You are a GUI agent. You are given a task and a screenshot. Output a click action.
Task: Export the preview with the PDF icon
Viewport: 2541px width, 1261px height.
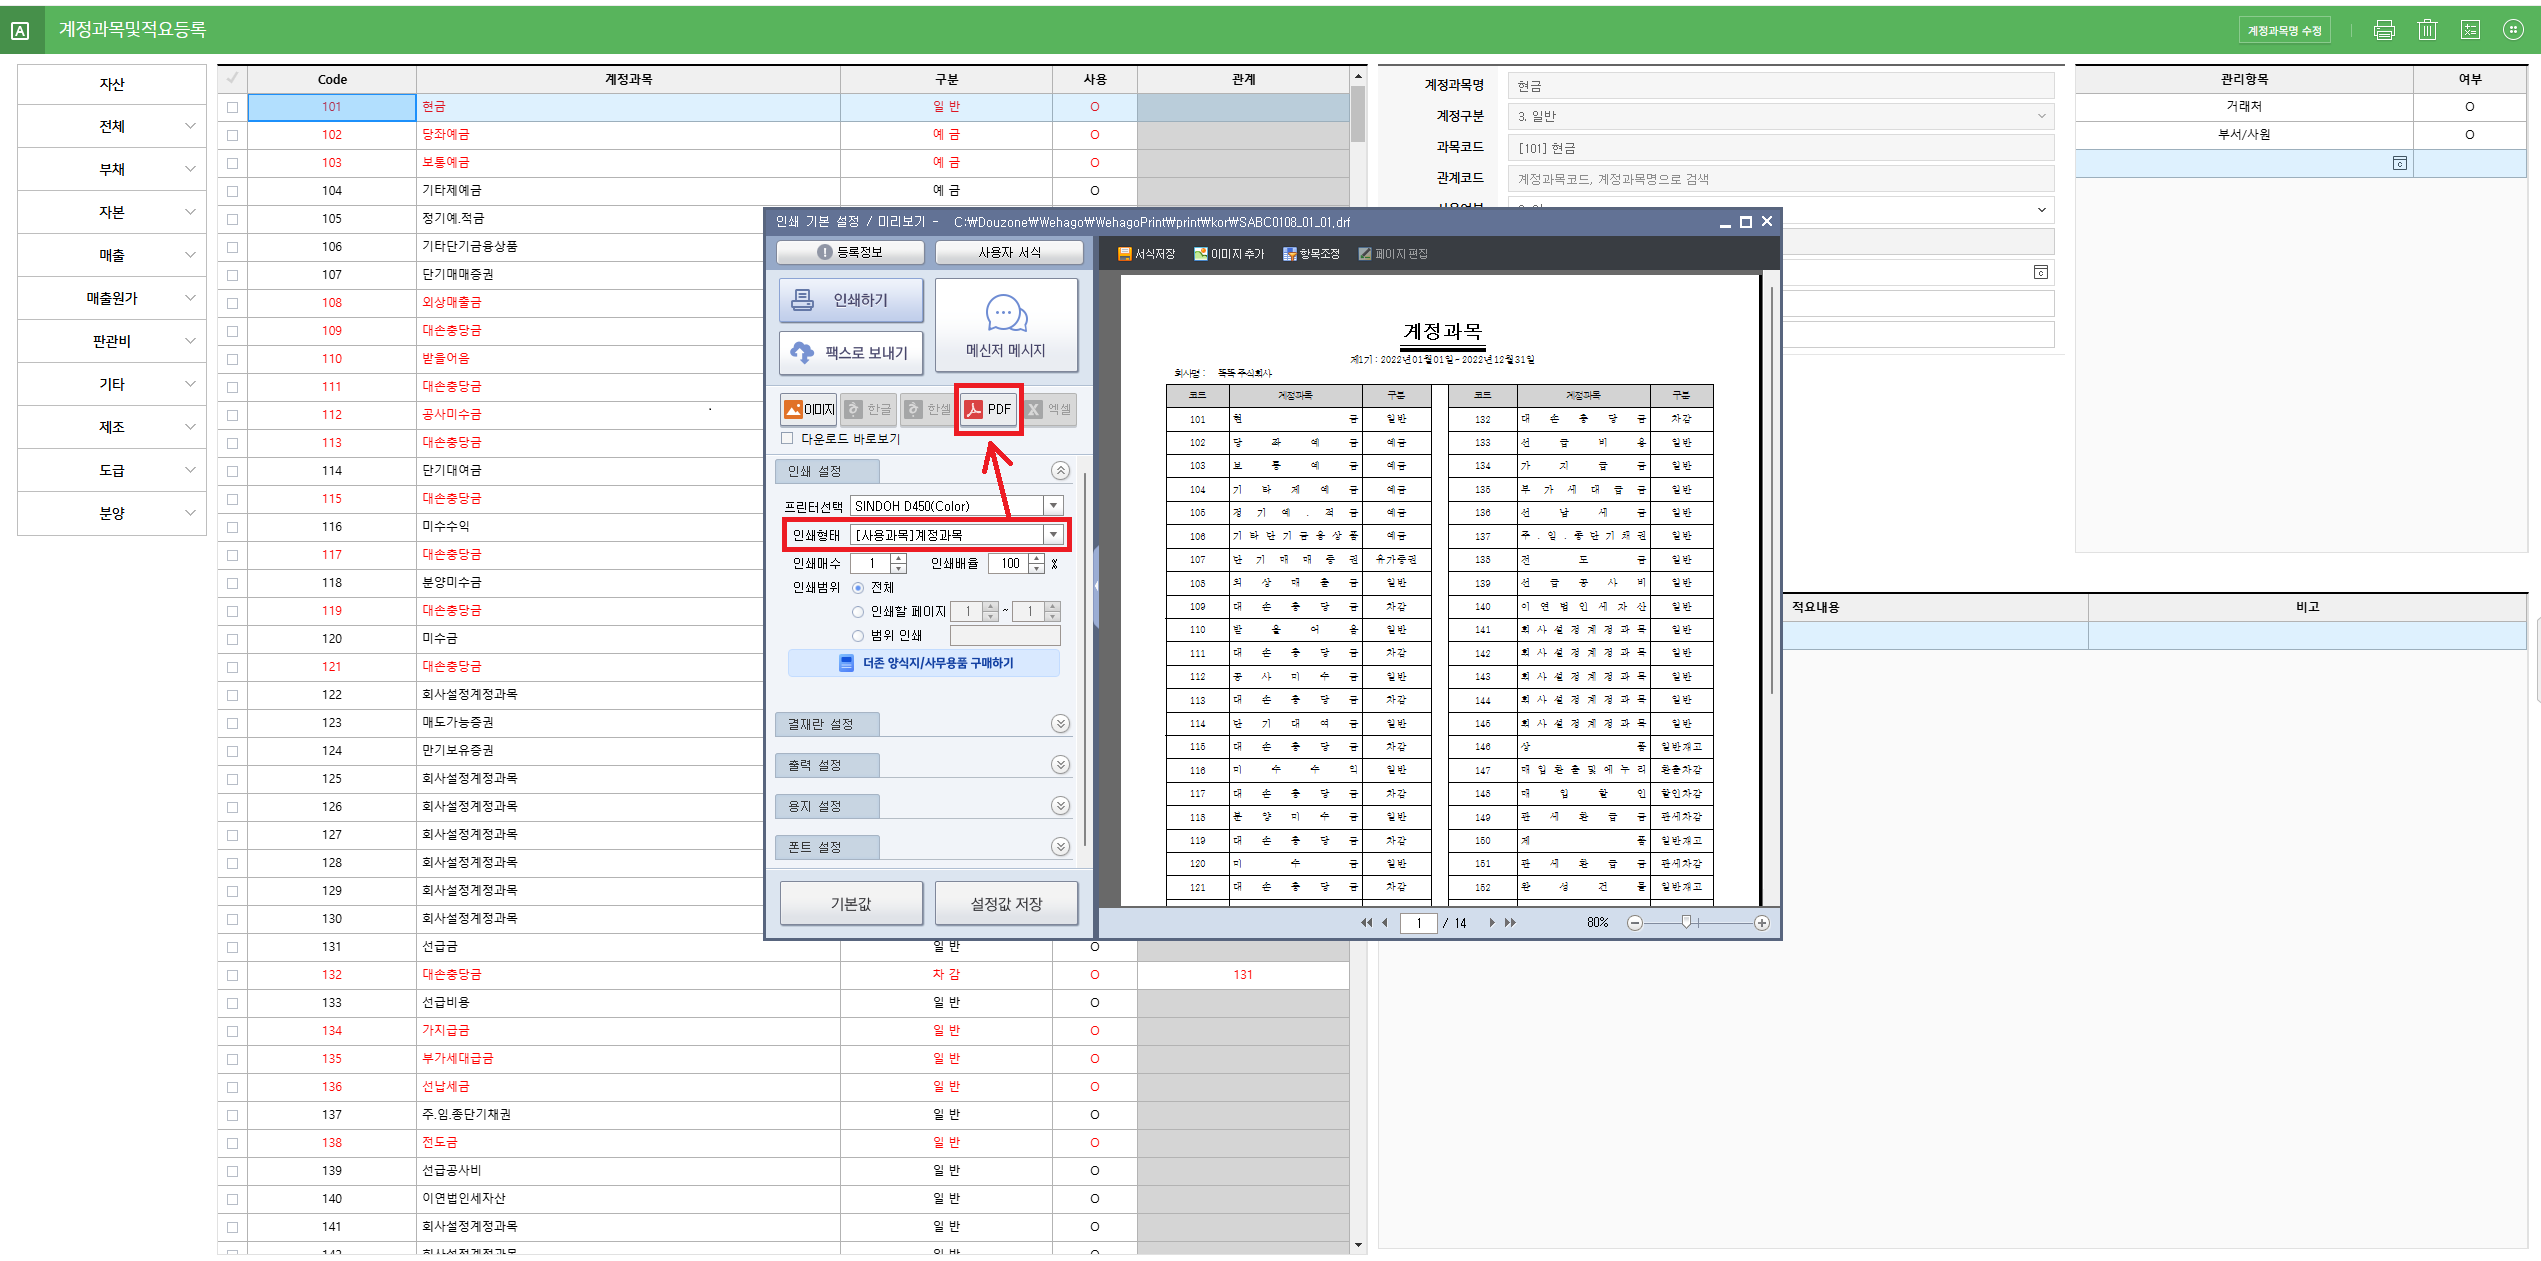tap(987, 409)
